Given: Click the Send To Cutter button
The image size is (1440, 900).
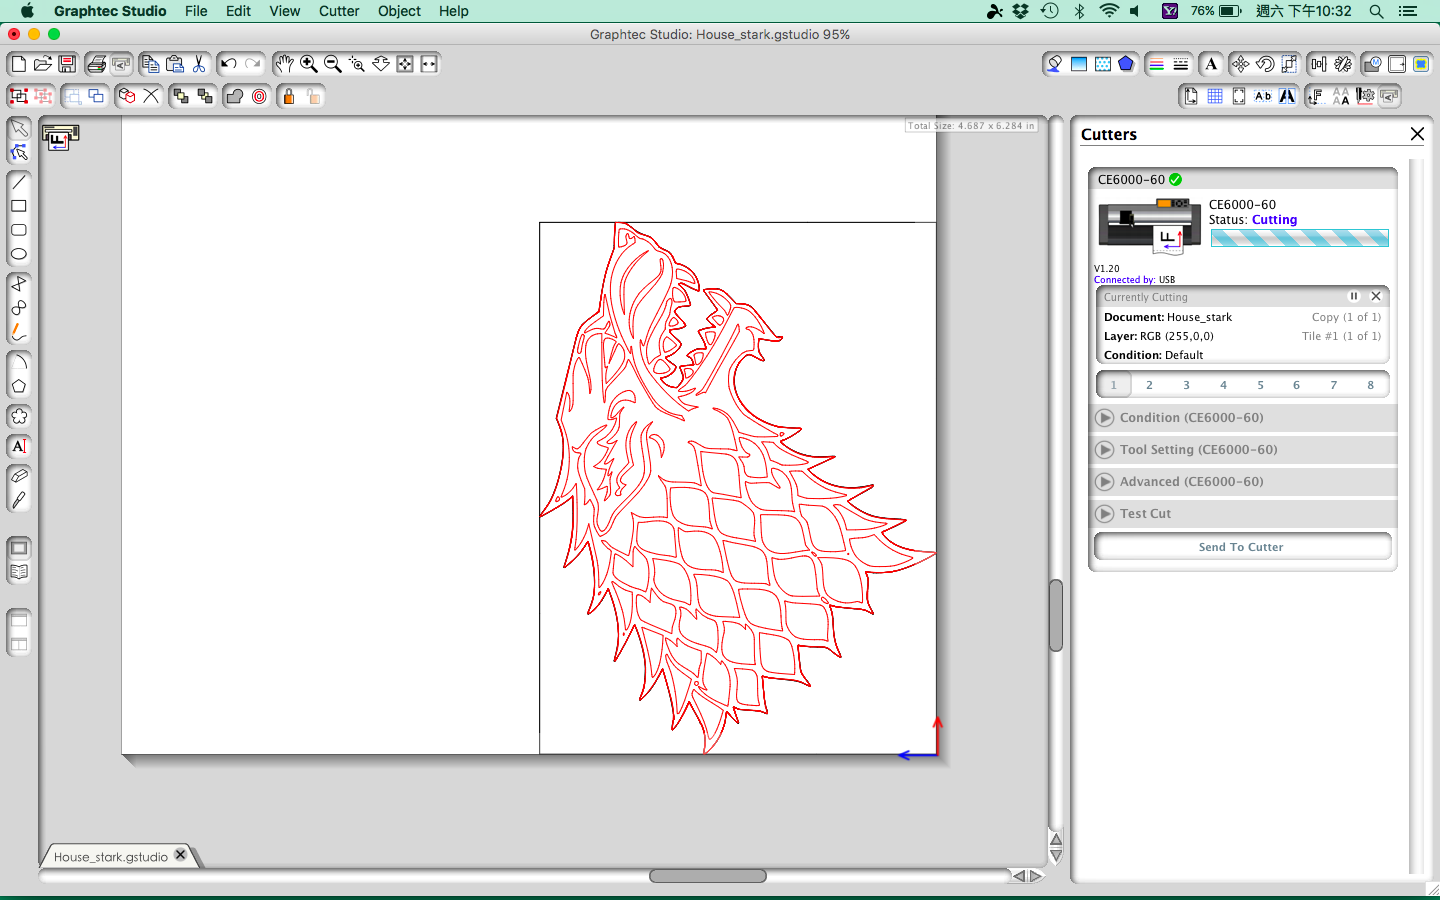Looking at the screenshot, I should [1242, 547].
